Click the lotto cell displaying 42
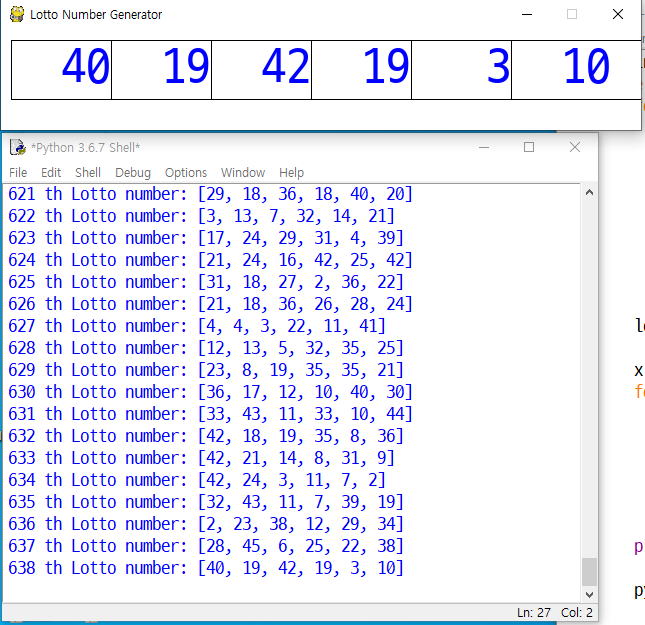 (262, 69)
